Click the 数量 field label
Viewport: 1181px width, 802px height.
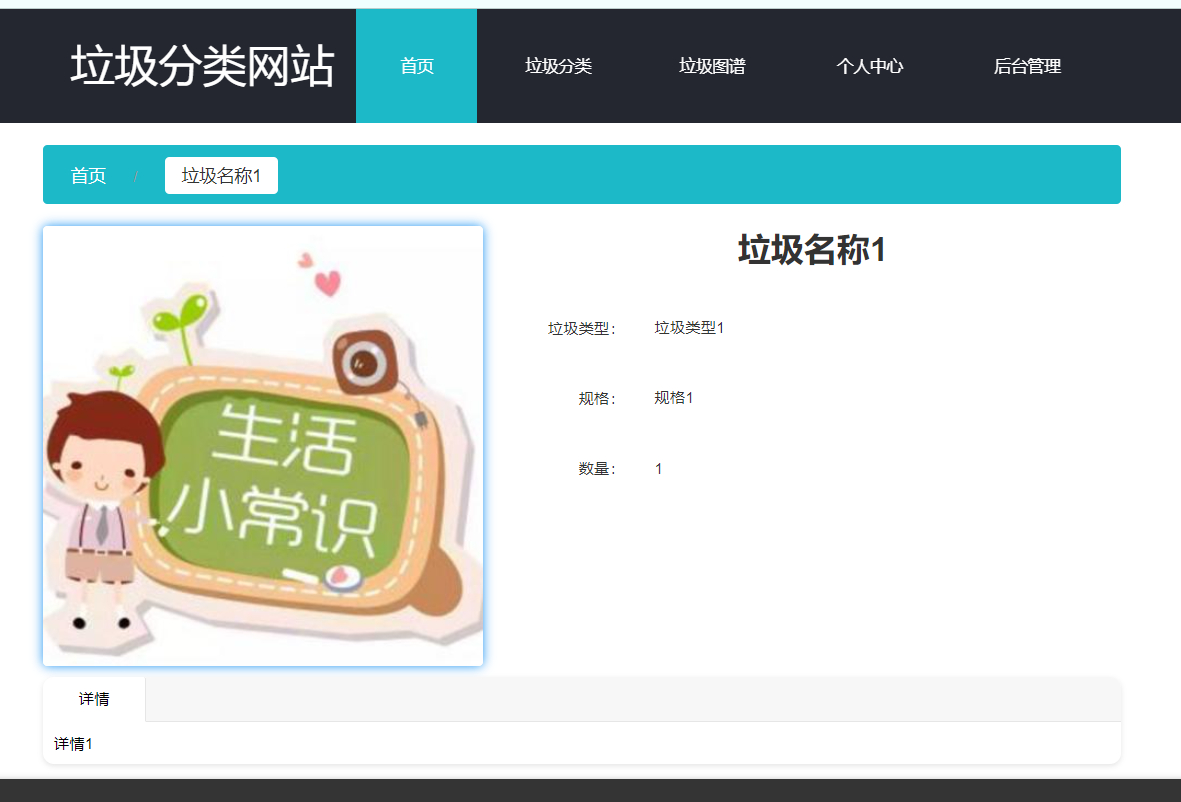596,469
